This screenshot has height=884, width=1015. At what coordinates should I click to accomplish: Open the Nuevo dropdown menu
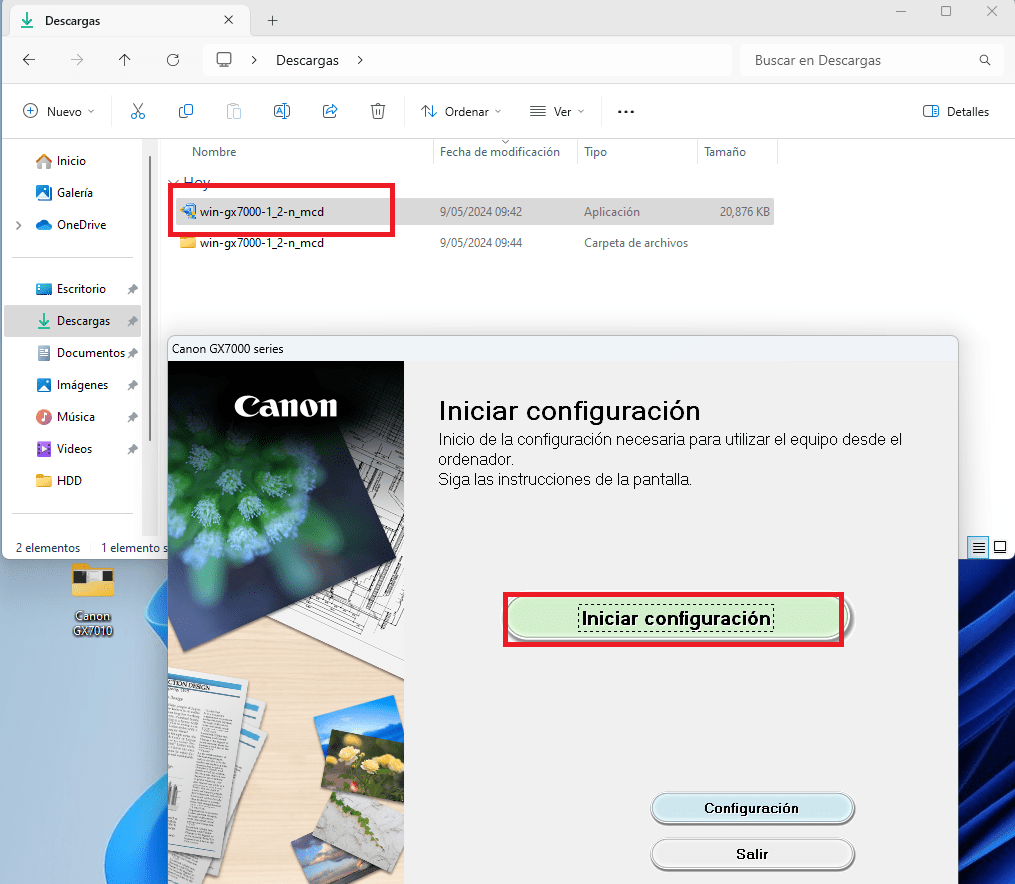point(59,111)
